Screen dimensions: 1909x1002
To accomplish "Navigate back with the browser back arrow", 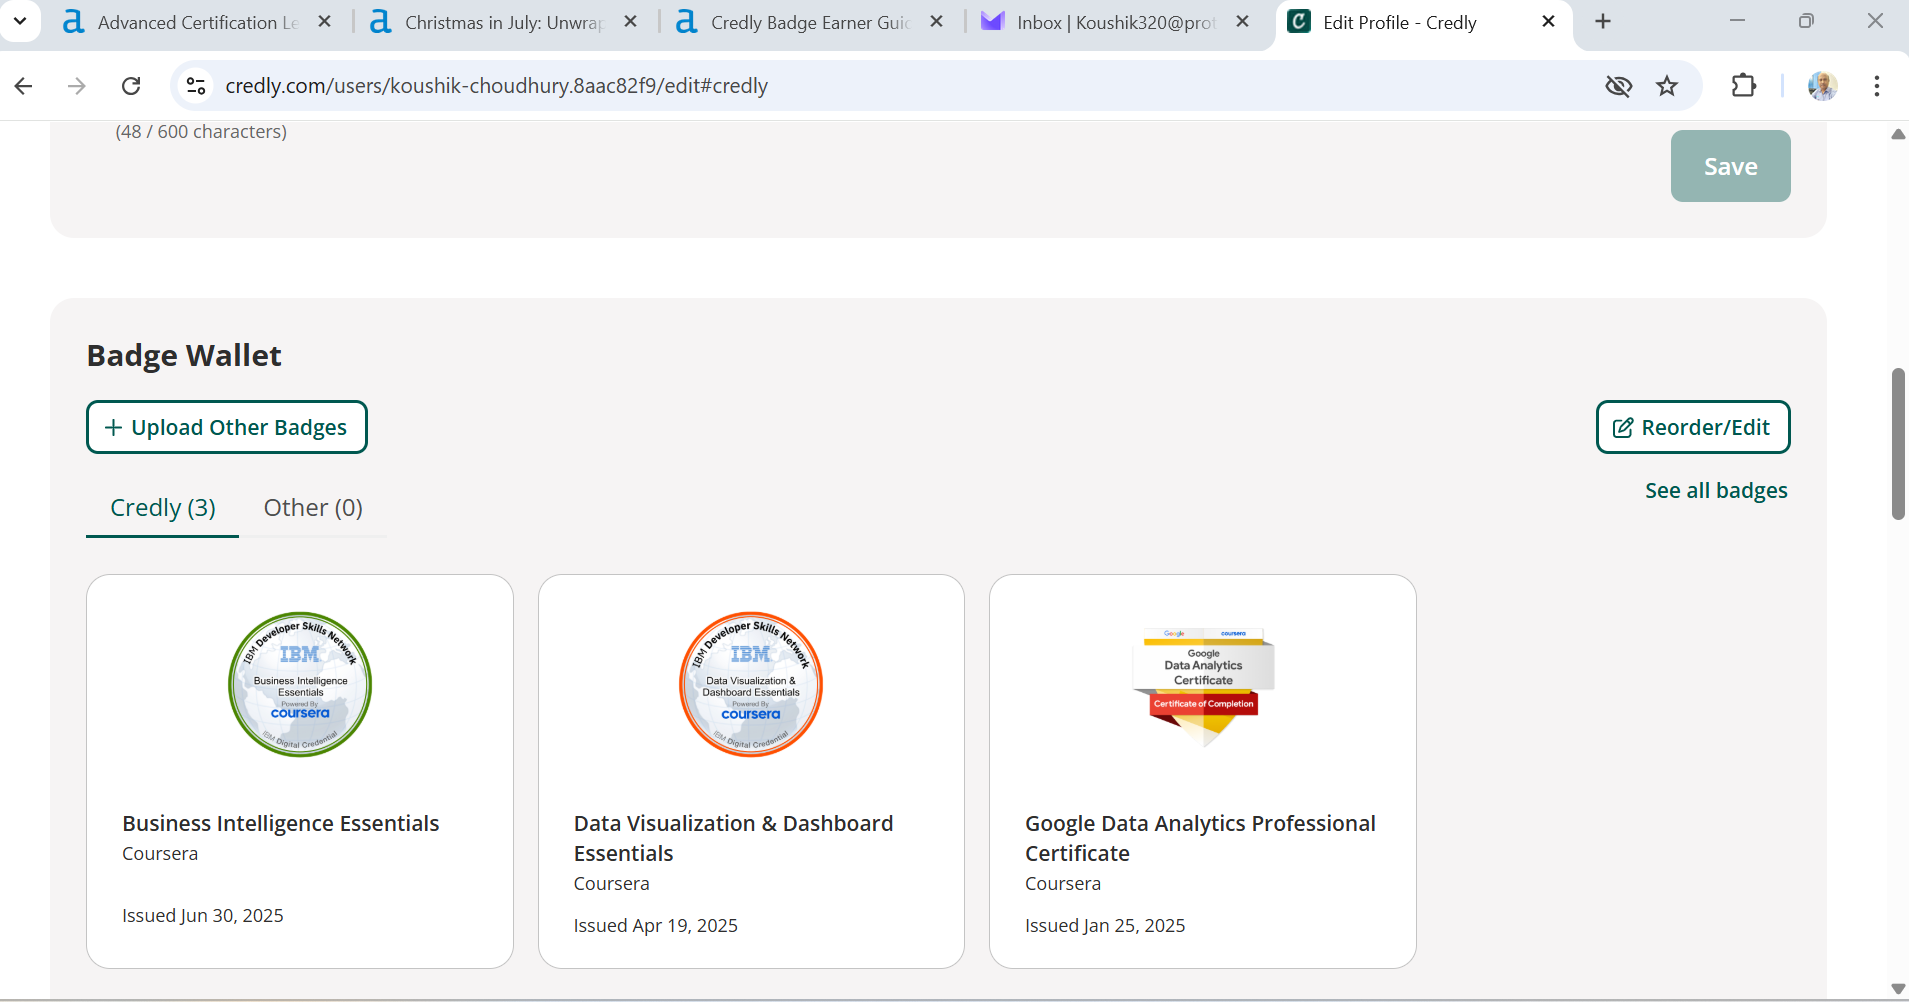I will point(23,86).
